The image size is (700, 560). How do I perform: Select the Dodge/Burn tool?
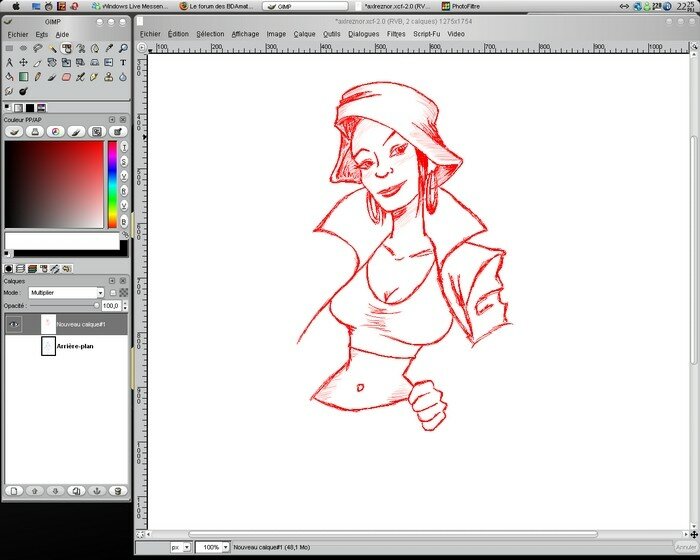click(x=23, y=91)
